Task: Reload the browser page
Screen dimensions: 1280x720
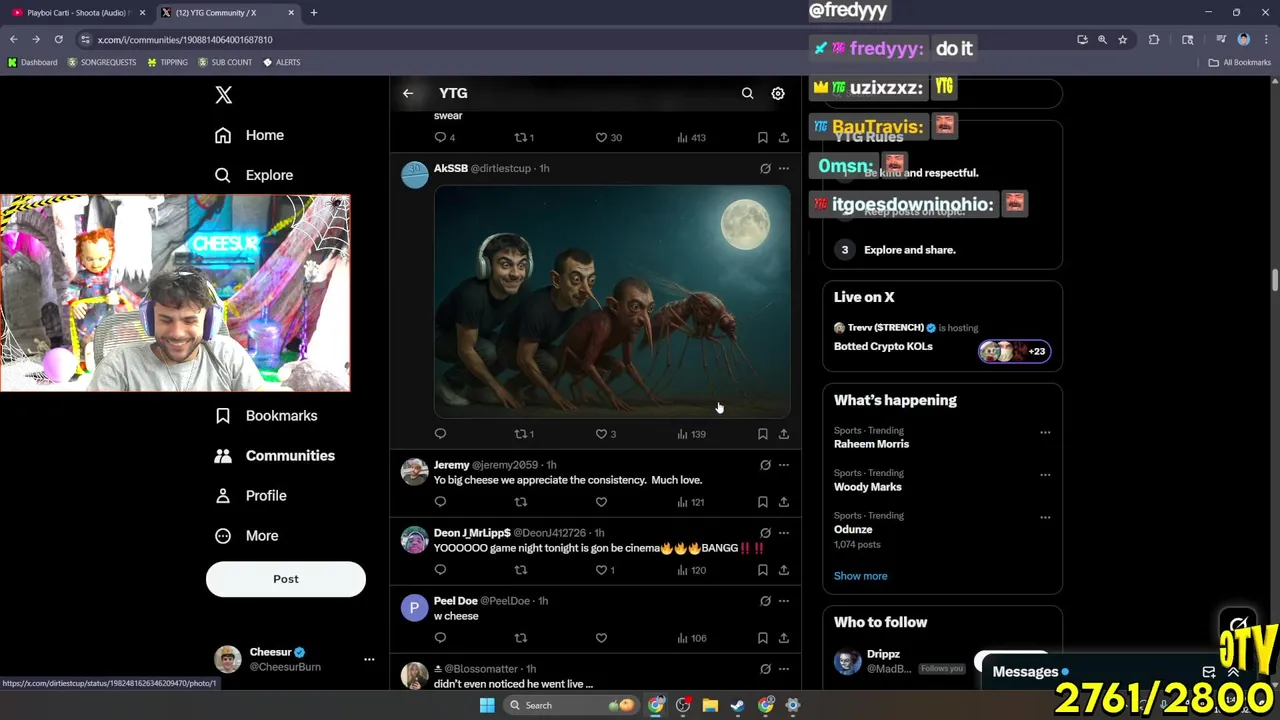Action: [x=58, y=39]
